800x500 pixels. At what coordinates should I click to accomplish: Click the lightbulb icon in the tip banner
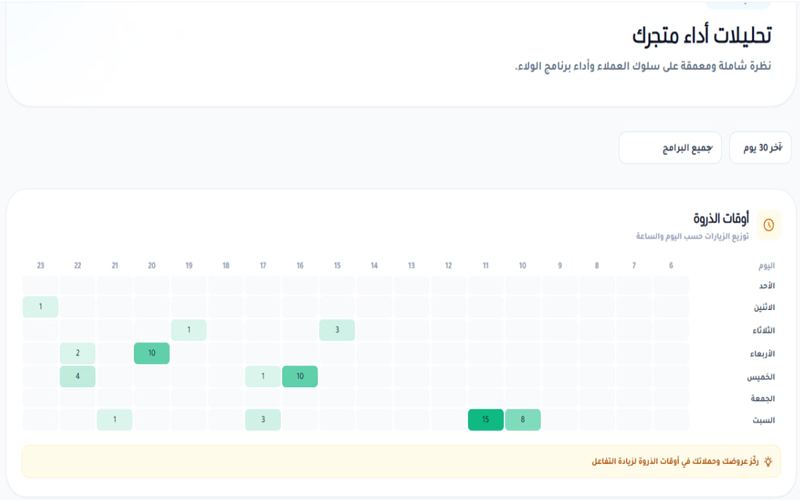click(768, 462)
